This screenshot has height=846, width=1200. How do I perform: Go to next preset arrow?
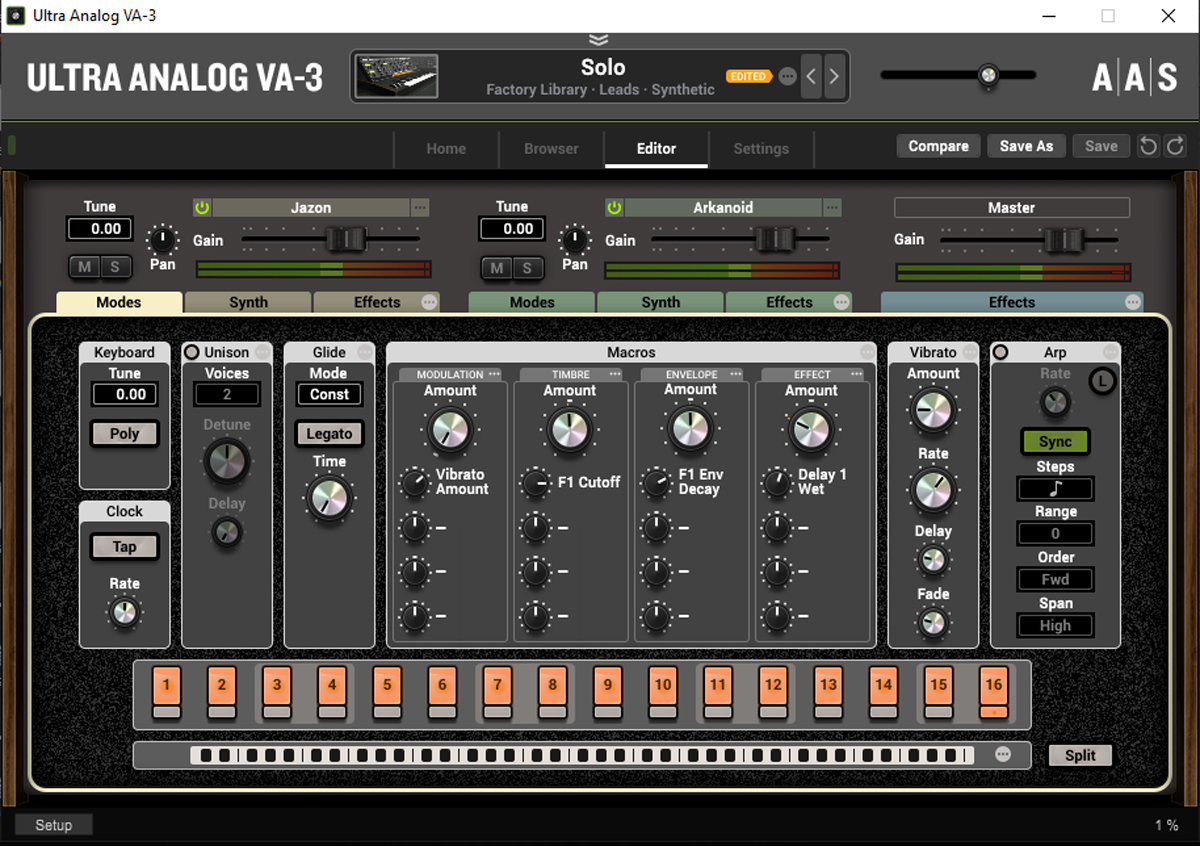point(834,76)
